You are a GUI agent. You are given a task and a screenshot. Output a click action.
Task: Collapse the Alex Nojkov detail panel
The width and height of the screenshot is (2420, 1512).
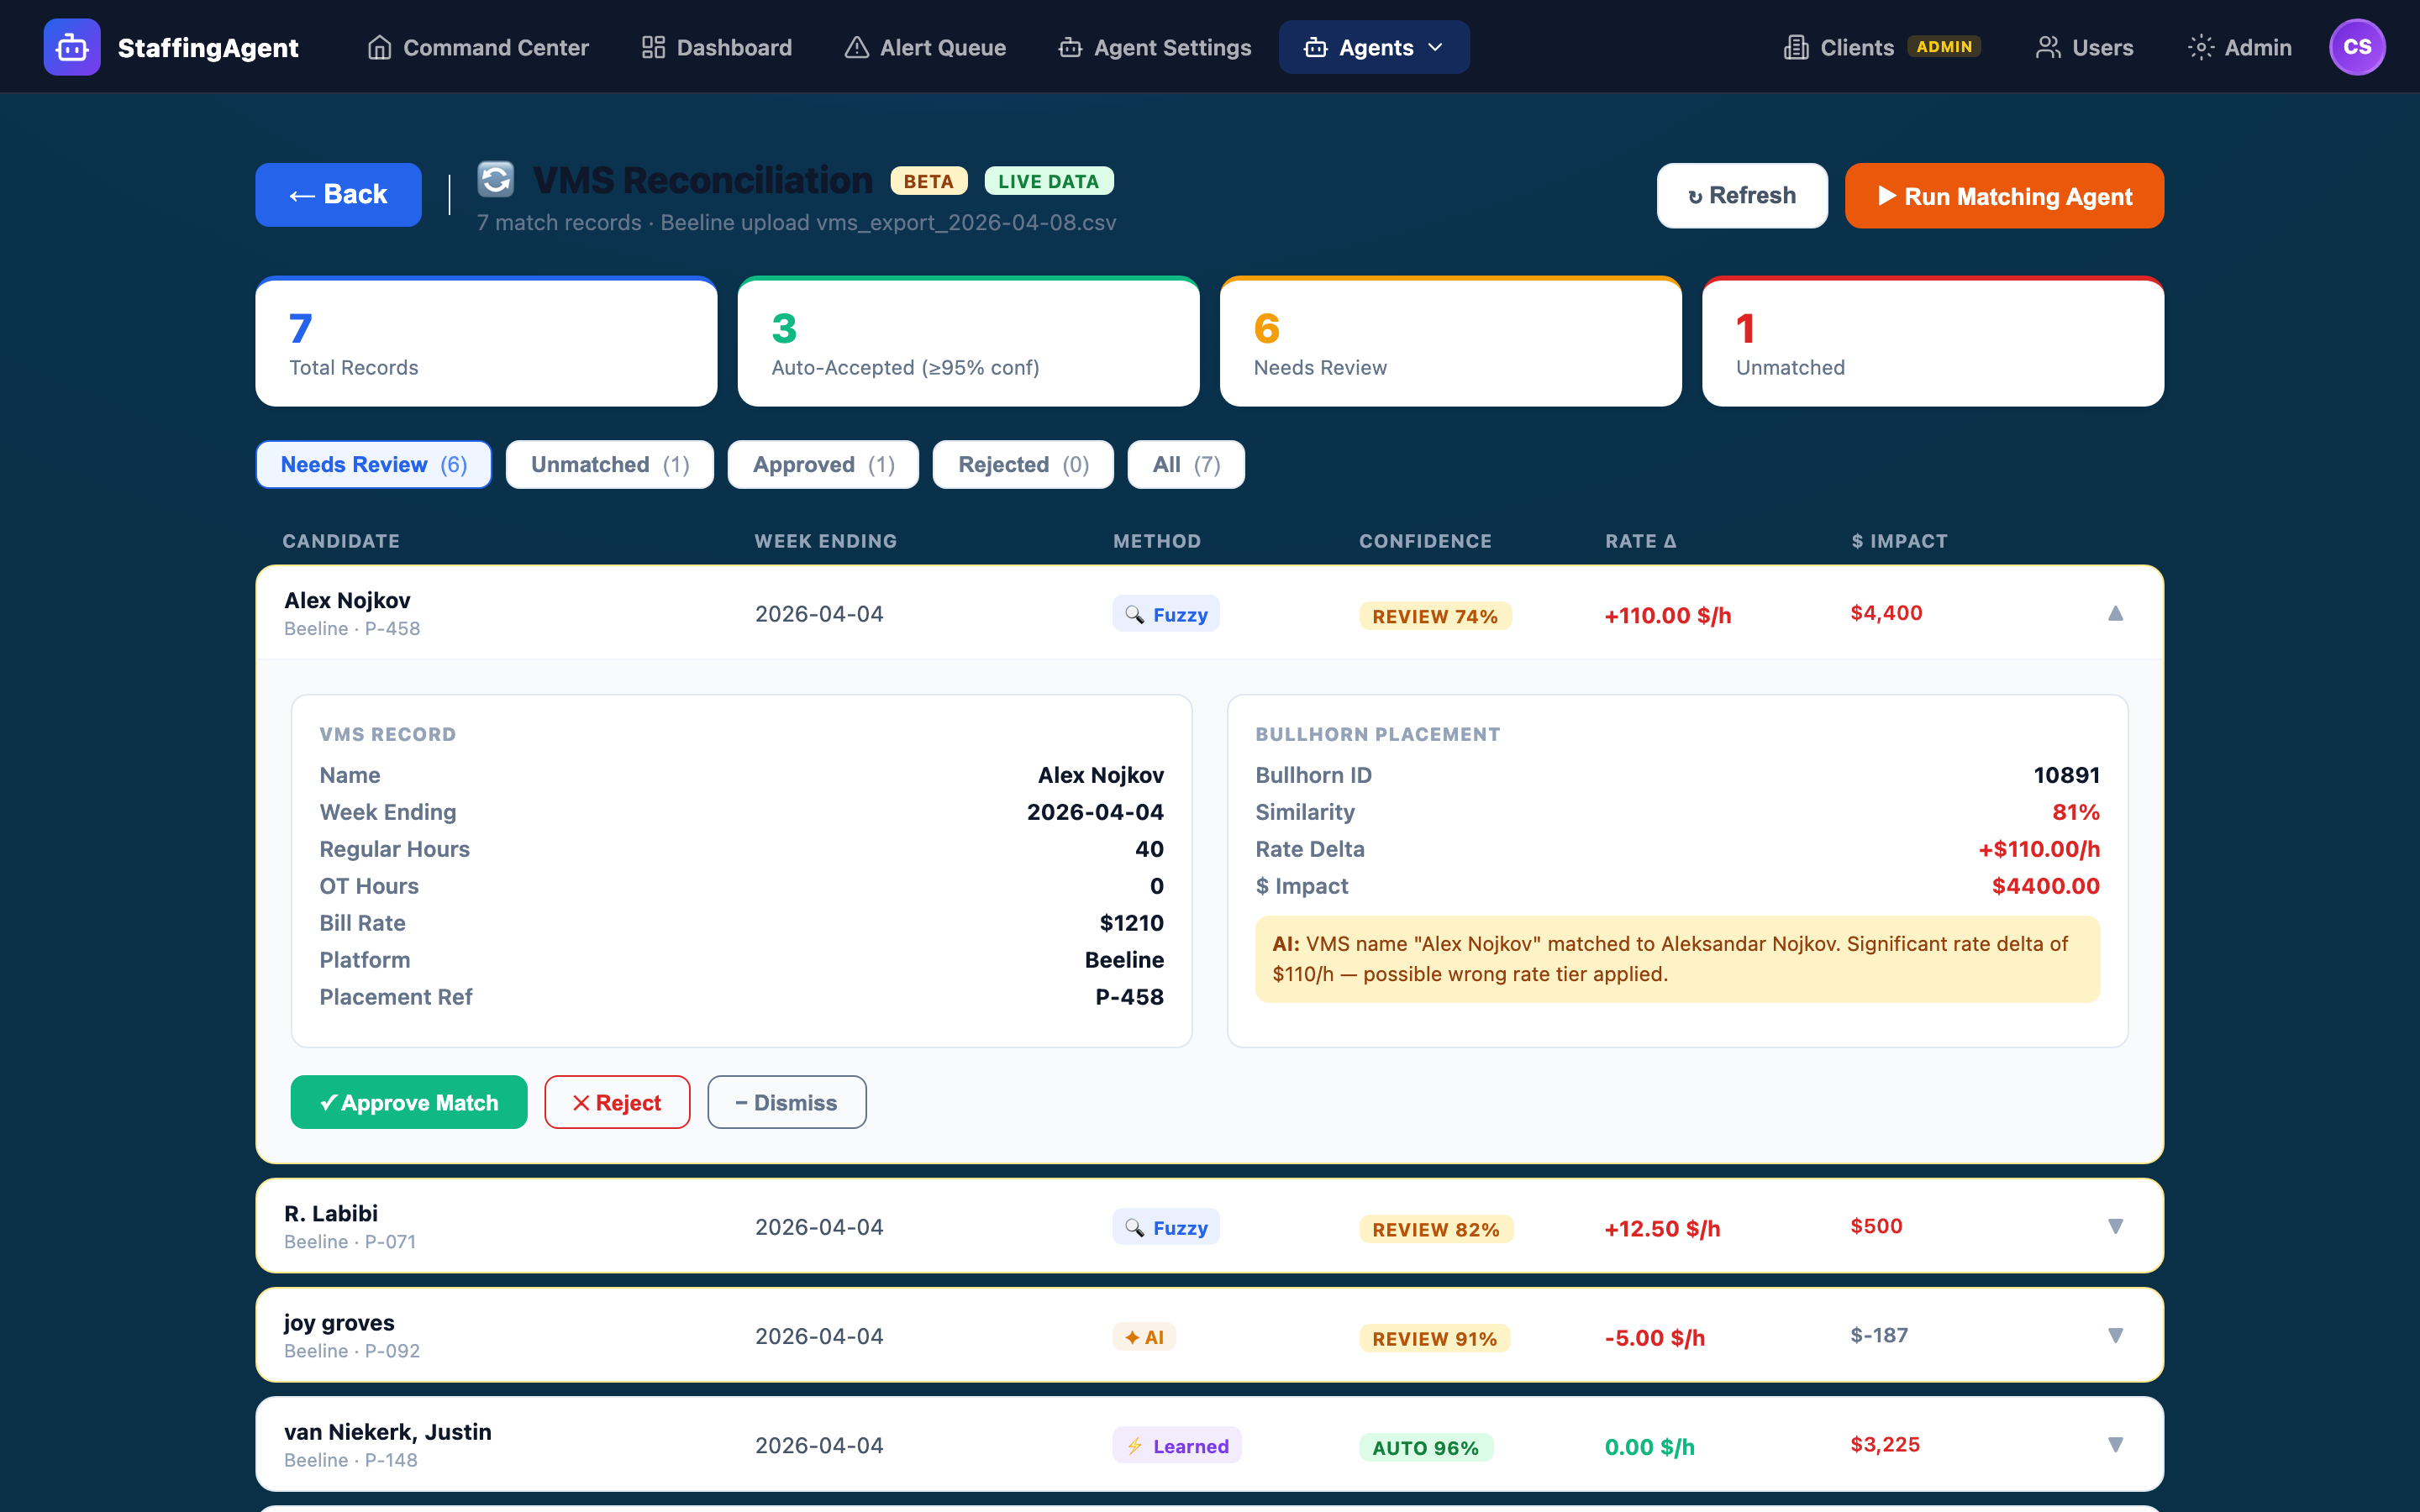coord(2115,613)
